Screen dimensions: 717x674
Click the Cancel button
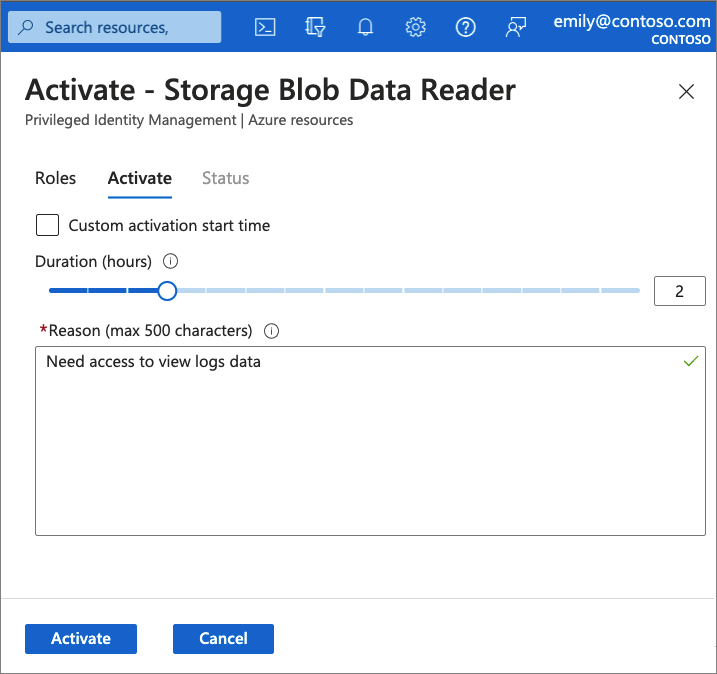[x=223, y=638]
